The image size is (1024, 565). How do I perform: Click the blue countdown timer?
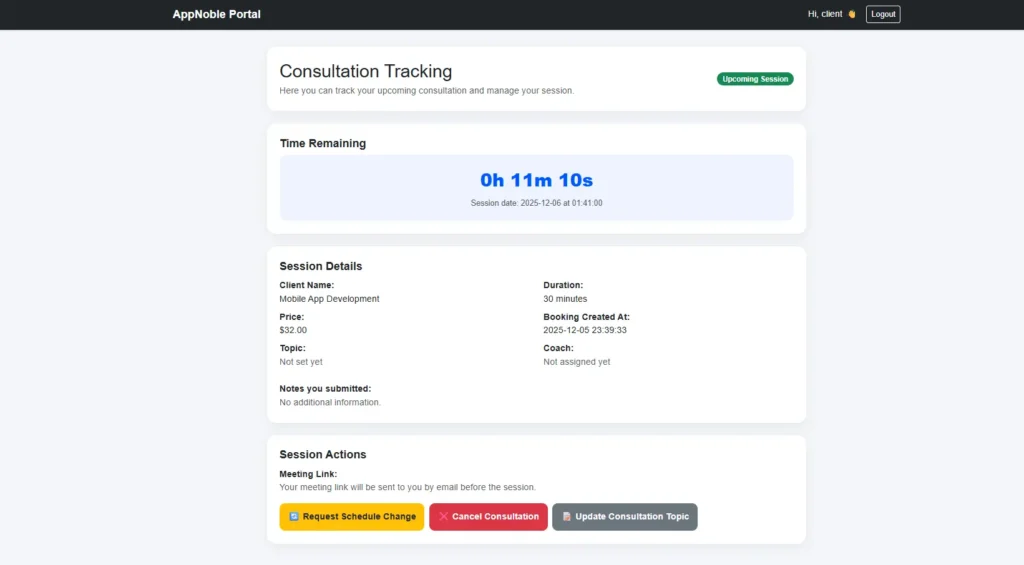tap(536, 180)
